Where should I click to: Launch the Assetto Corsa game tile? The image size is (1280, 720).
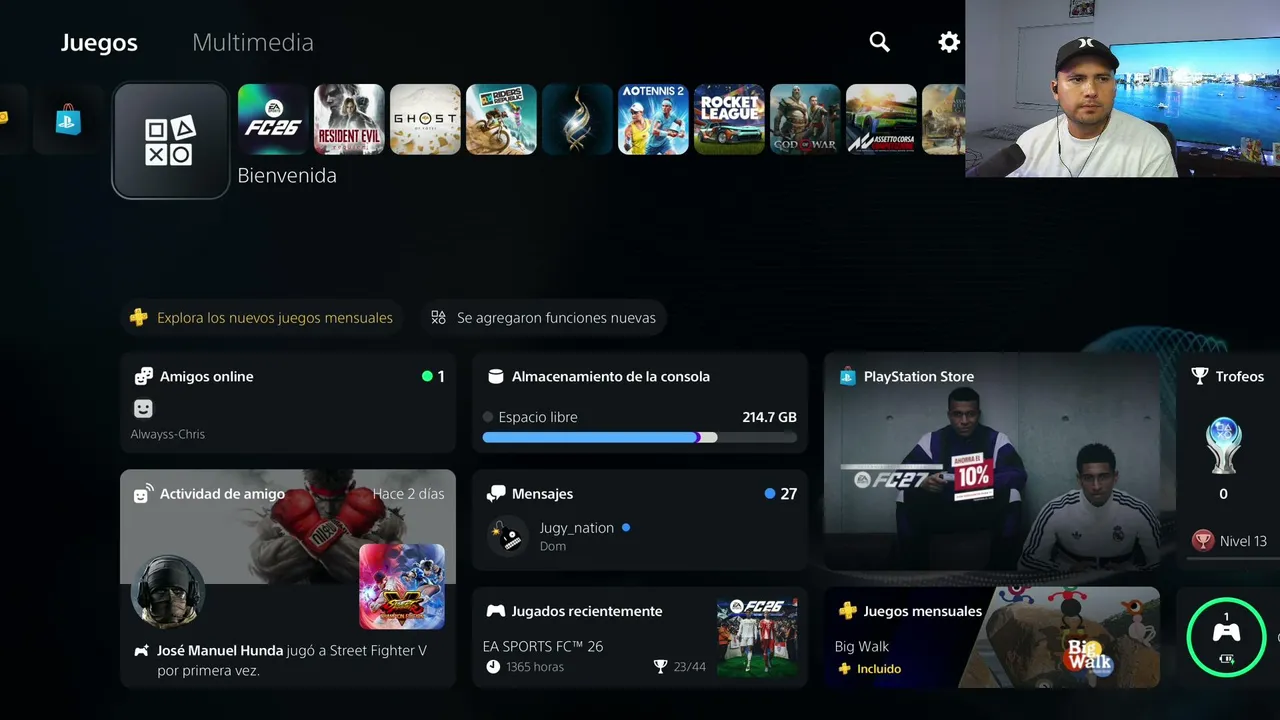[x=881, y=119]
